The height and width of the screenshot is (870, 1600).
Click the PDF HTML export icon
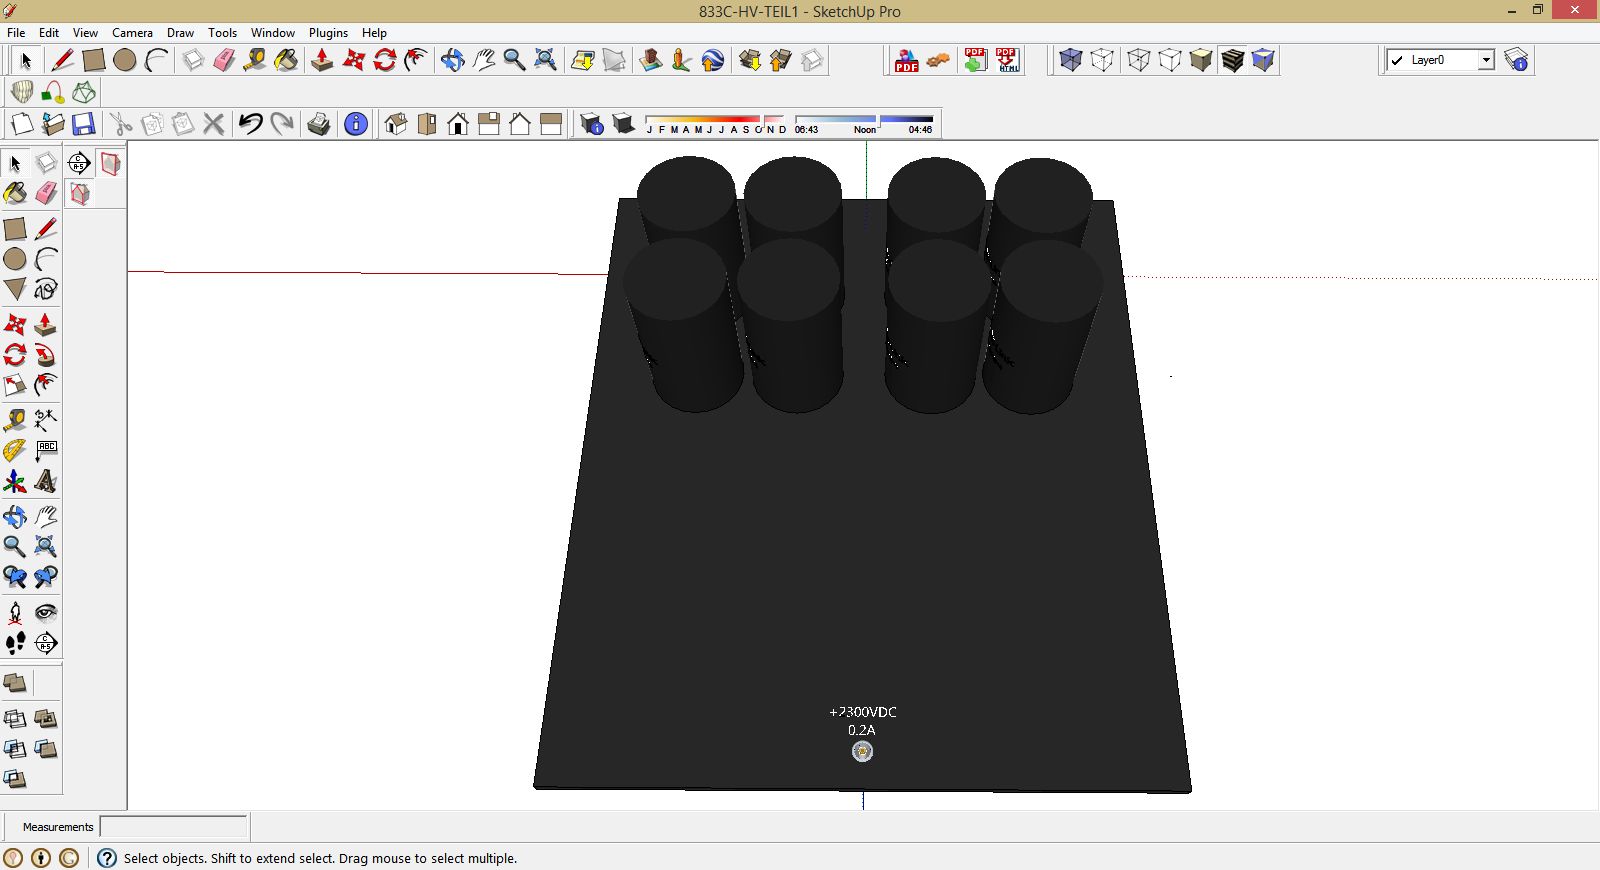[1007, 60]
